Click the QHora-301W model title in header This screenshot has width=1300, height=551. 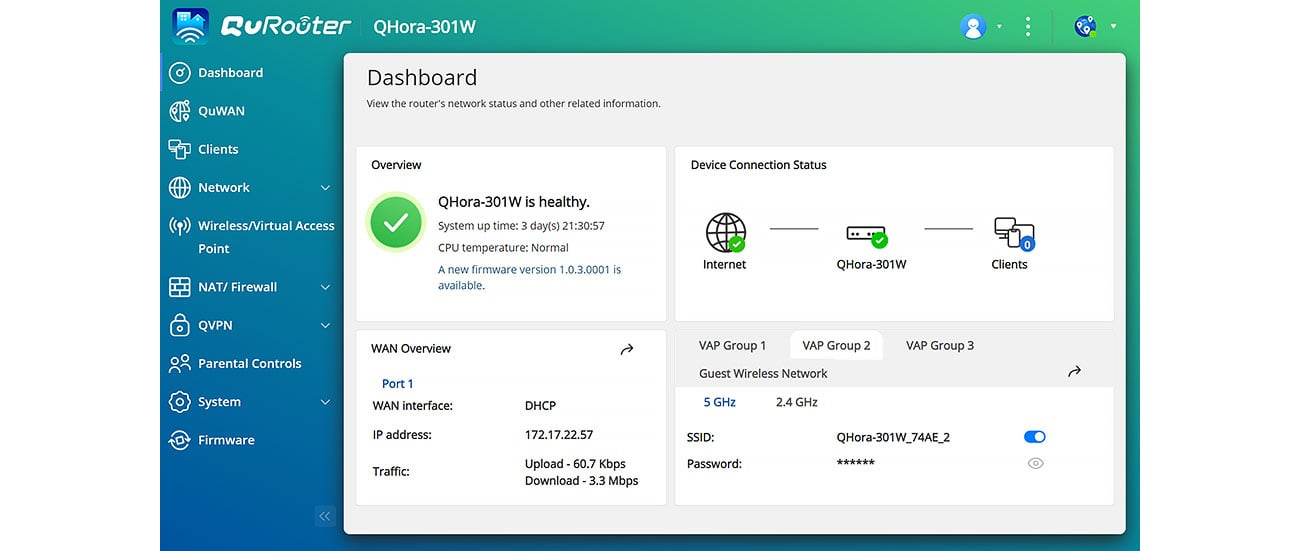pos(424,27)
